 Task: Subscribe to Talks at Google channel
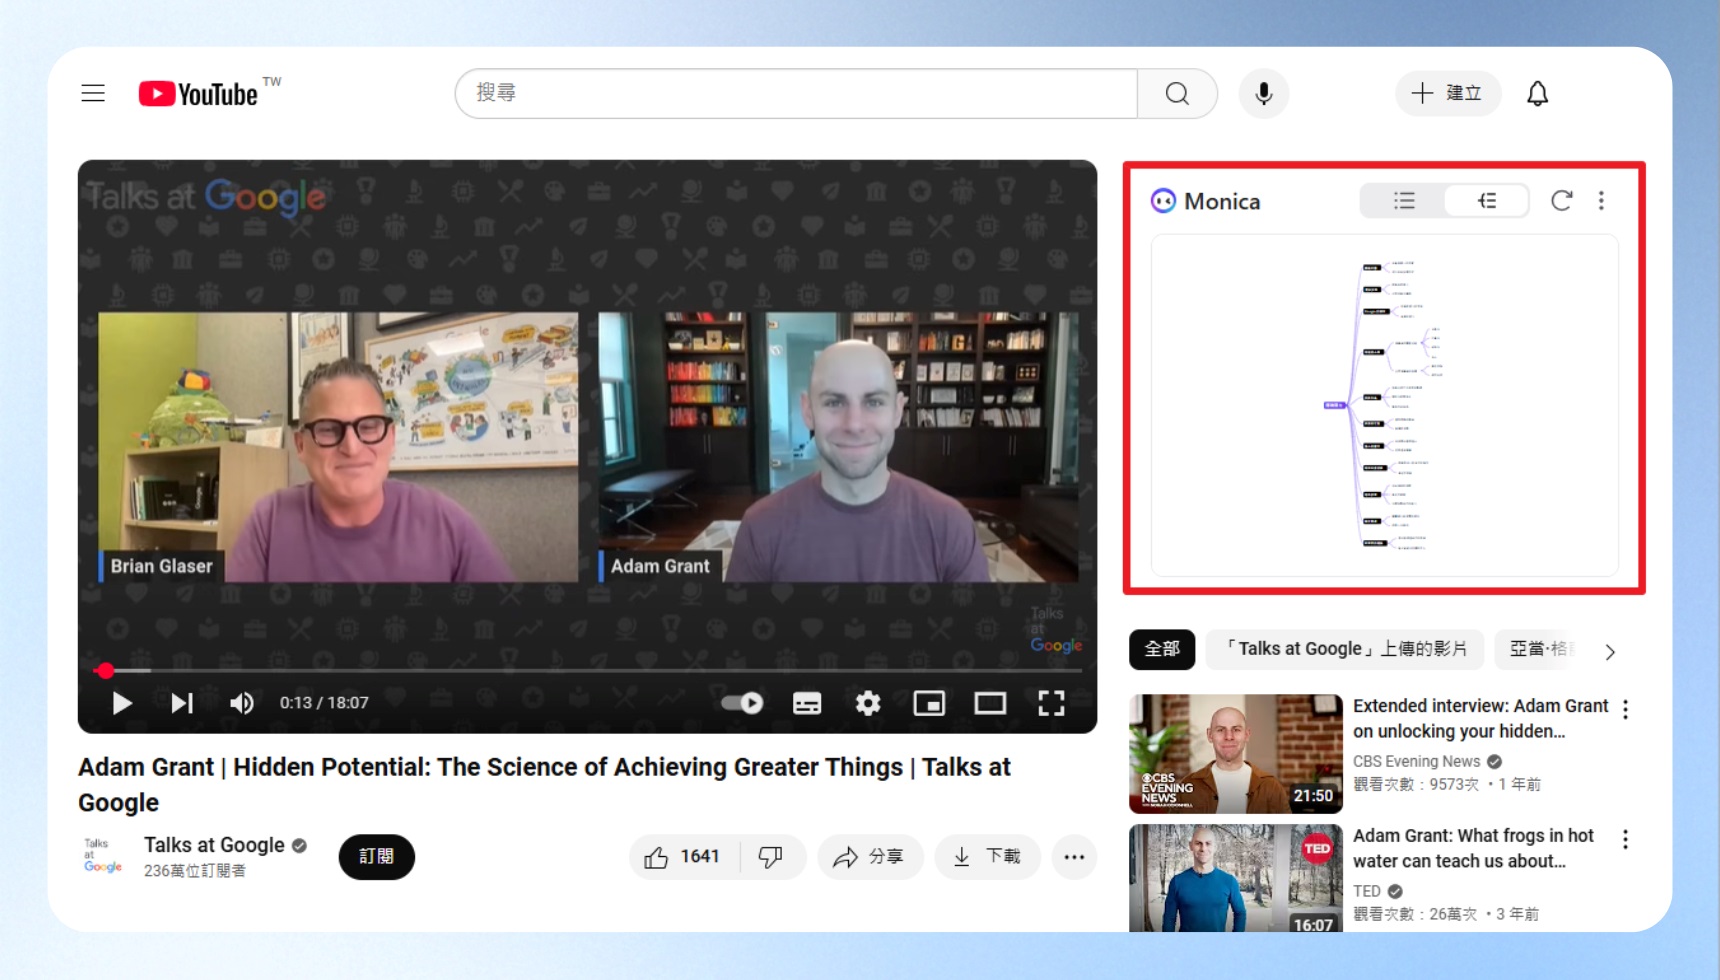click(x=376, y=857)
